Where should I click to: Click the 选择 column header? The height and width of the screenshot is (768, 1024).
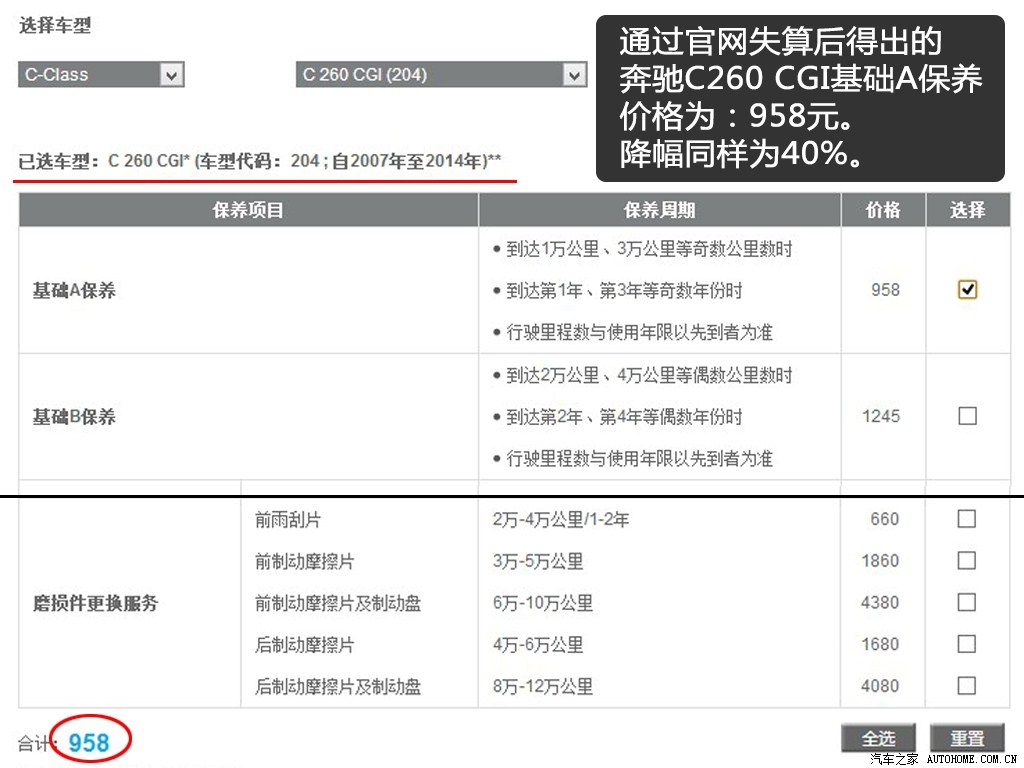[968, 210]
